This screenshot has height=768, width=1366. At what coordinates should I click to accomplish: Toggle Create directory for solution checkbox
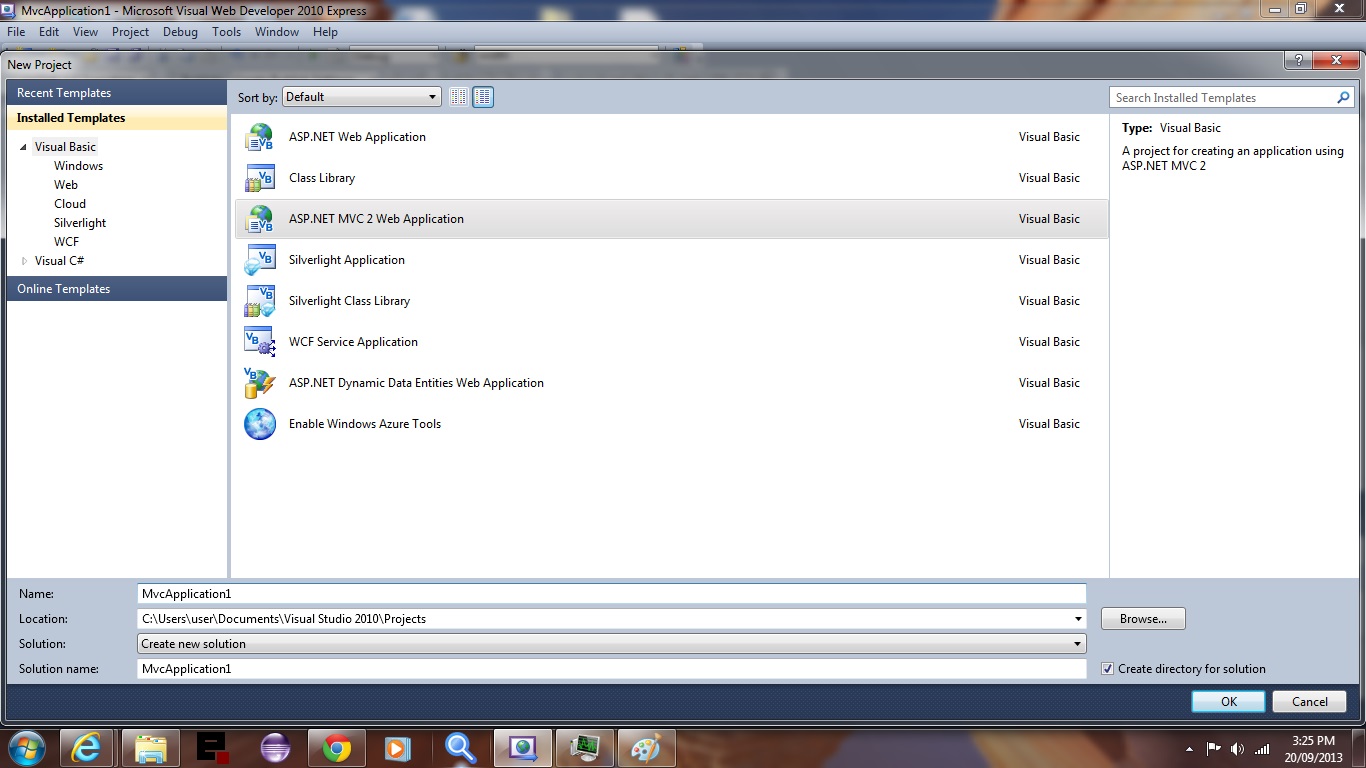(x=1107, y=669)
